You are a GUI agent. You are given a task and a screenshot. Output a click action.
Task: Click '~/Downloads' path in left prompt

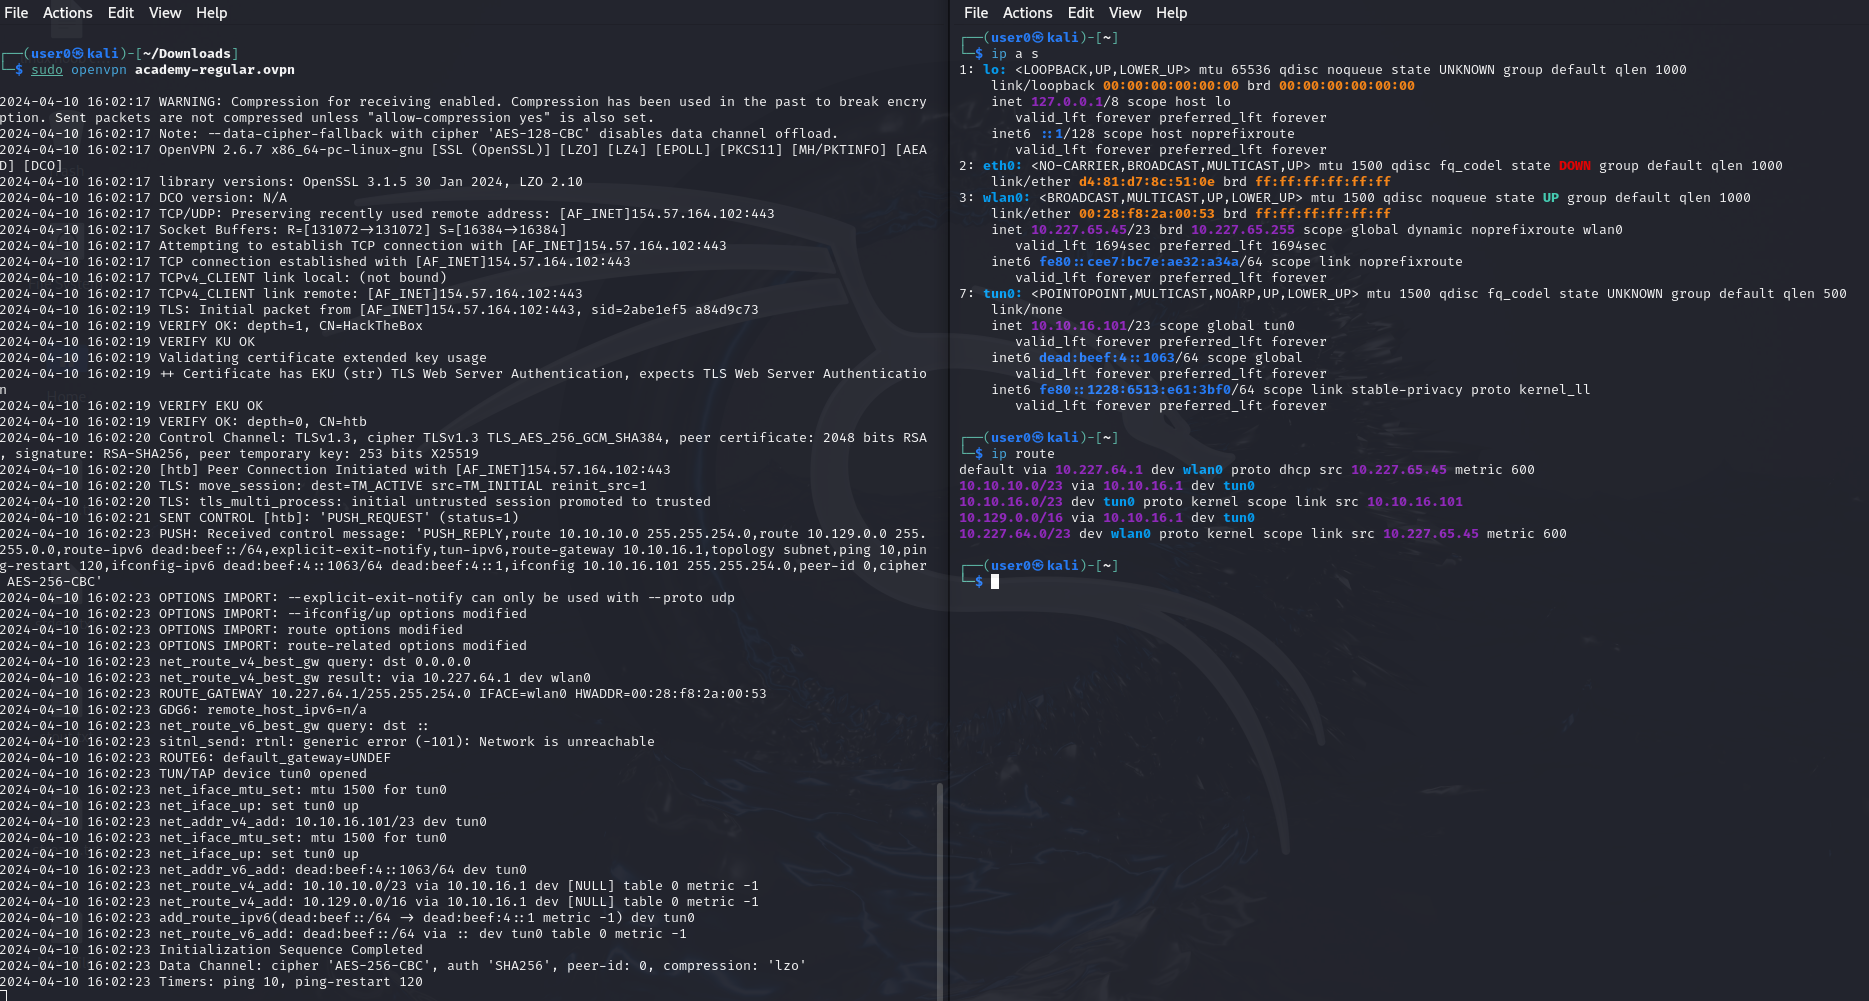point(187,54)
